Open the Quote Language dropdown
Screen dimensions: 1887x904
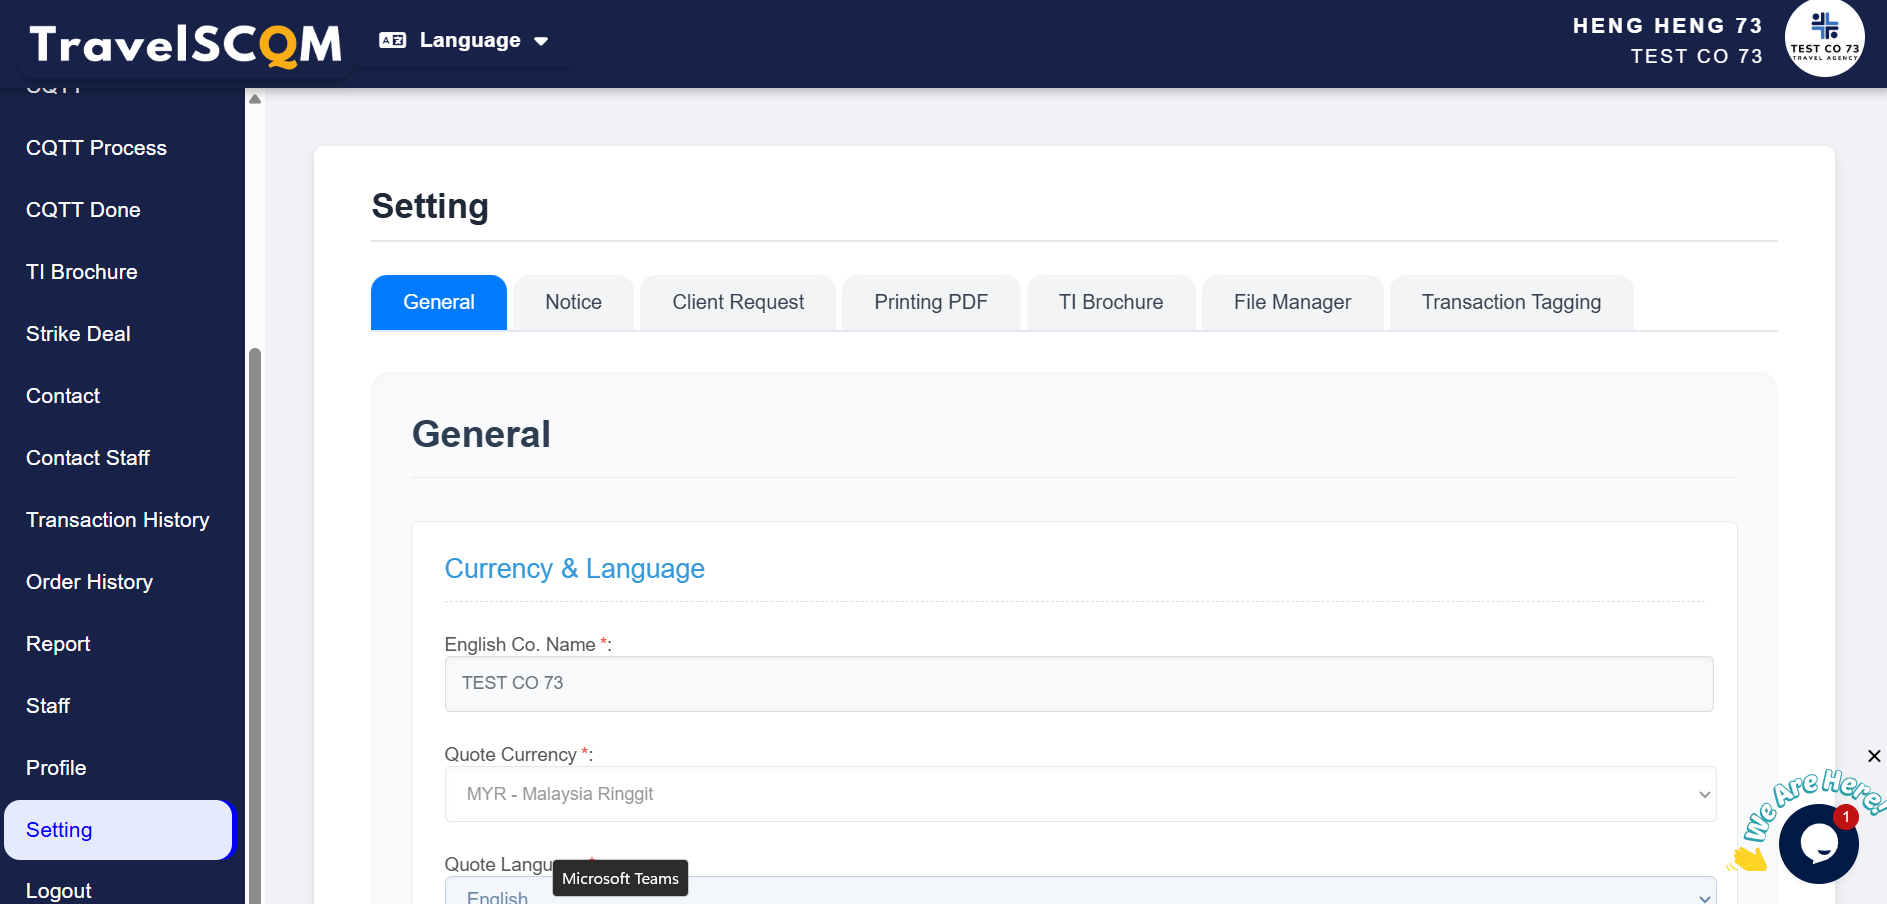pyautogui.click(x=1079, y=893)
